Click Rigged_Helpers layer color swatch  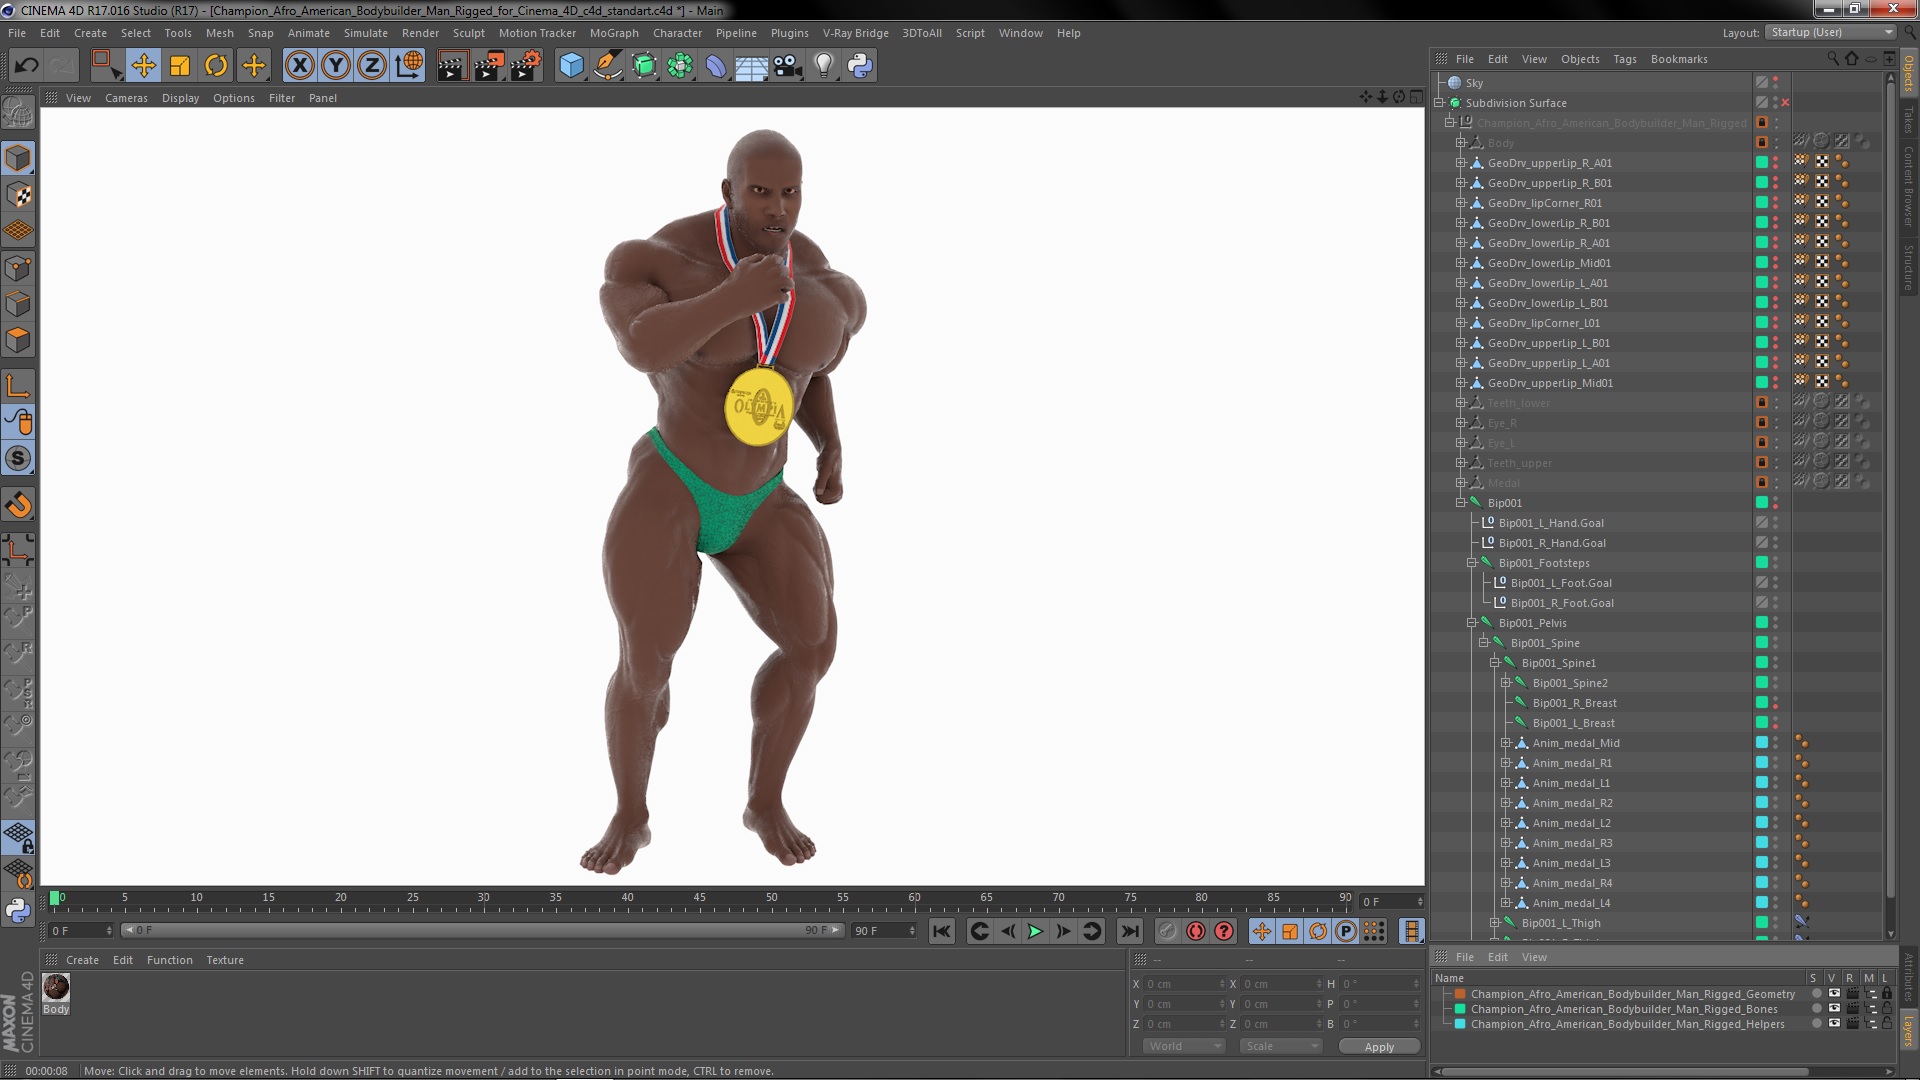coord(1460,1024)
